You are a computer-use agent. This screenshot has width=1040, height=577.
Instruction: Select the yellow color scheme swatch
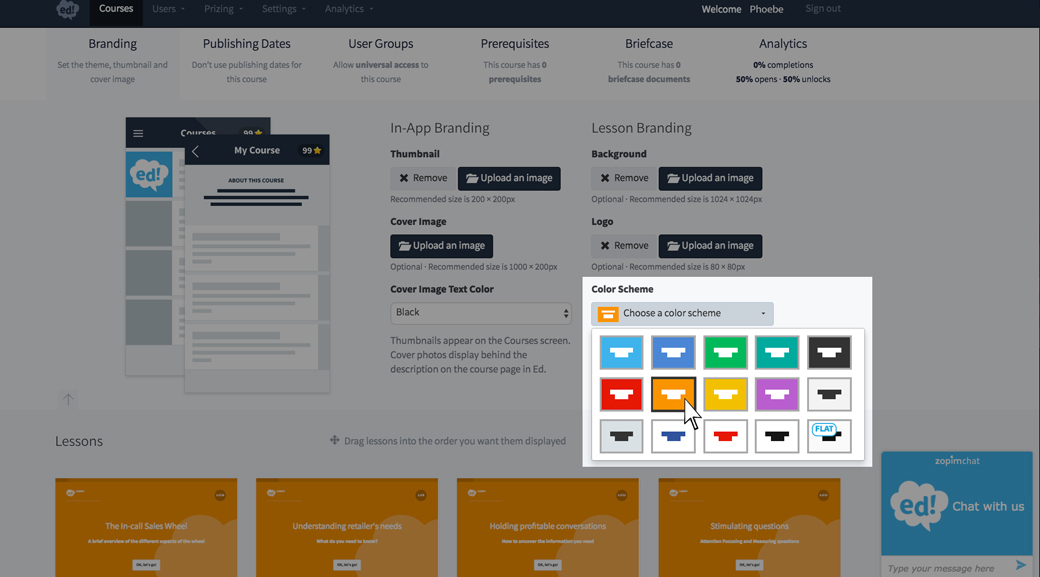[725, 395]
